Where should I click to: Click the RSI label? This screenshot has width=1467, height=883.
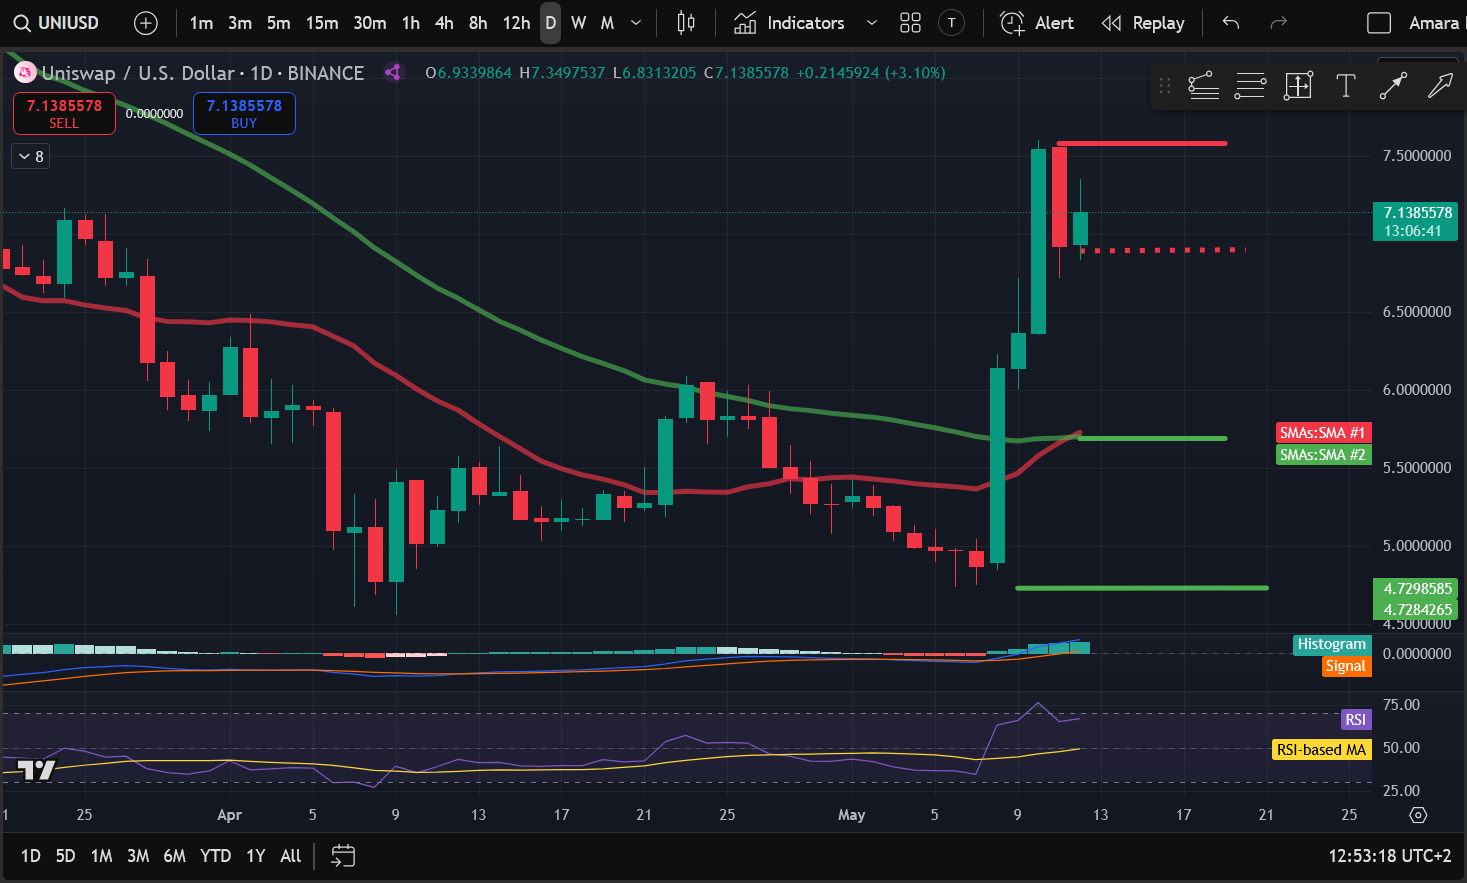point(1356,720)
